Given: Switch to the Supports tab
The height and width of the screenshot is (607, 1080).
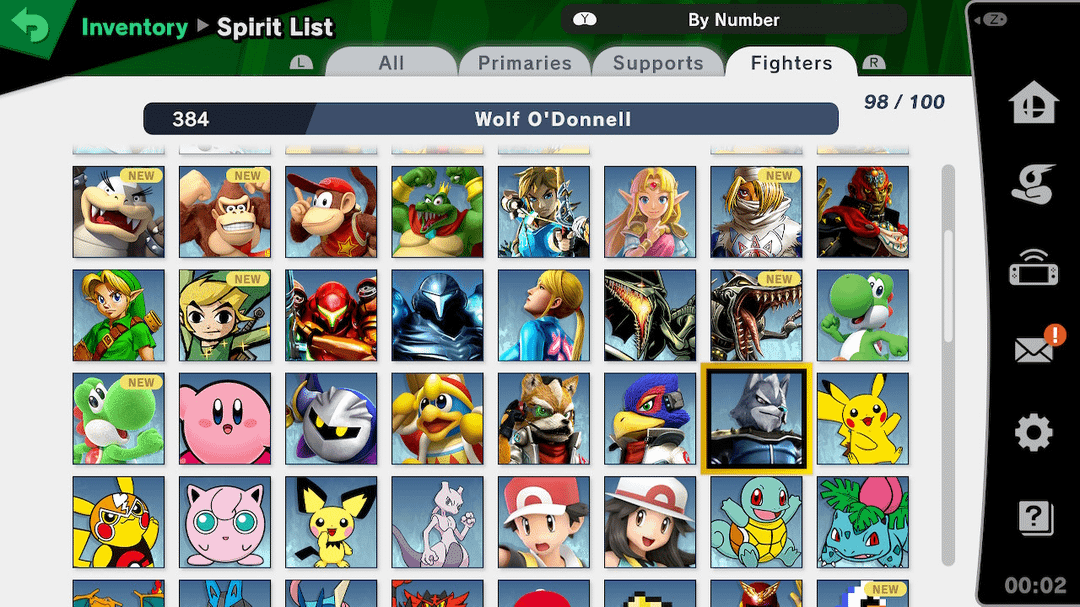Looking at the screenshot, I should pos(658,63).
